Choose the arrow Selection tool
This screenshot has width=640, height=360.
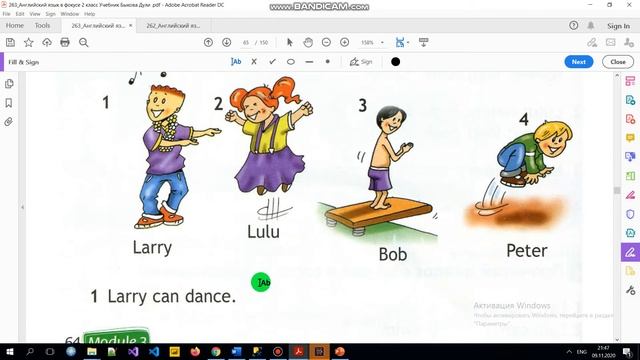click(x=290, y=42)
